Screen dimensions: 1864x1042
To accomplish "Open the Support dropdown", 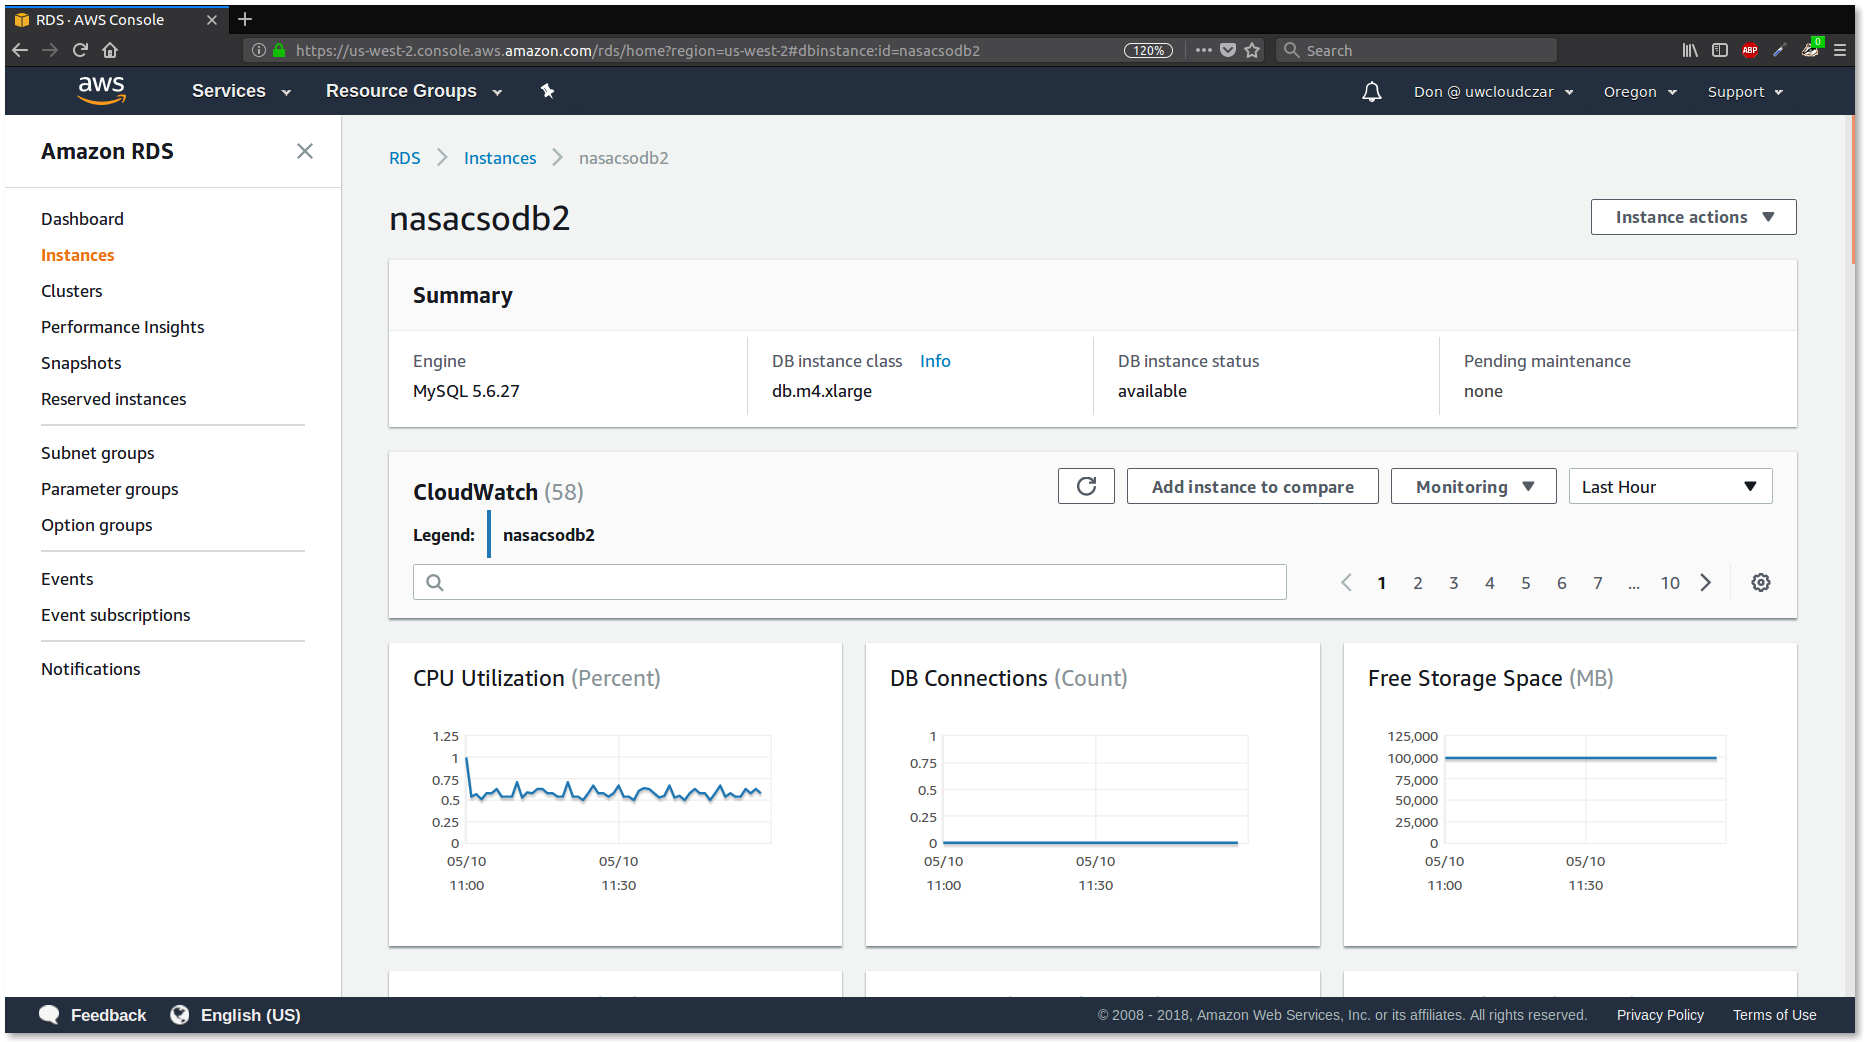I will pyautogui.click(x=1745, y=92).
